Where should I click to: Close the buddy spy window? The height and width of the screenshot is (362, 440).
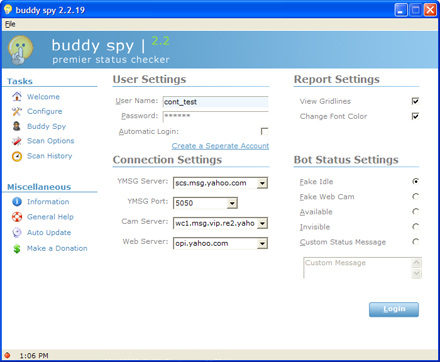tap(430, 10)
